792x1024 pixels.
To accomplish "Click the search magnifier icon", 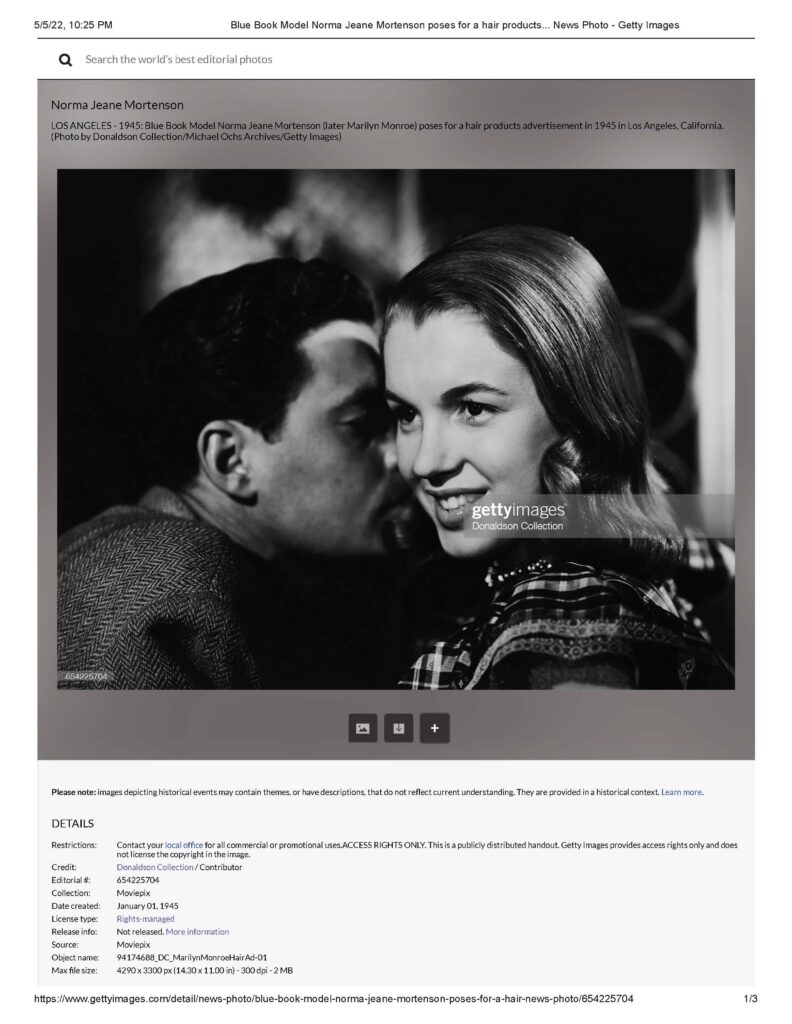I will (x=65, y=60).
